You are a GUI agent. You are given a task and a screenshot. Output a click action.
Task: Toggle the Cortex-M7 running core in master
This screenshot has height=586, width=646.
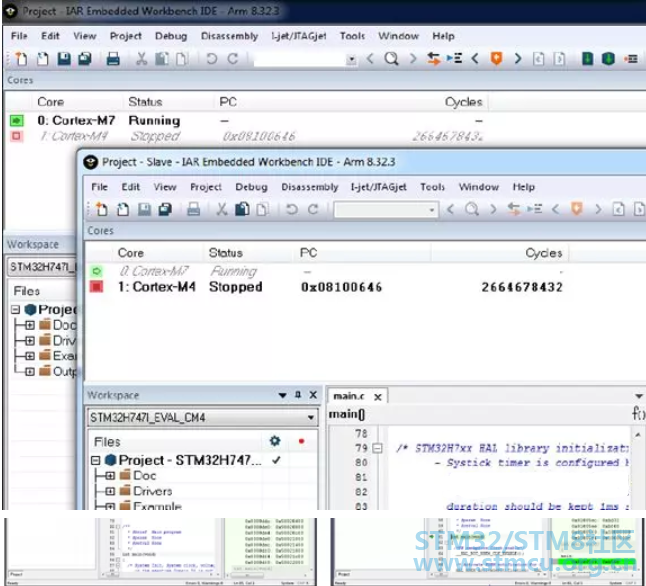pyautogui.click(x=17, y=120)
